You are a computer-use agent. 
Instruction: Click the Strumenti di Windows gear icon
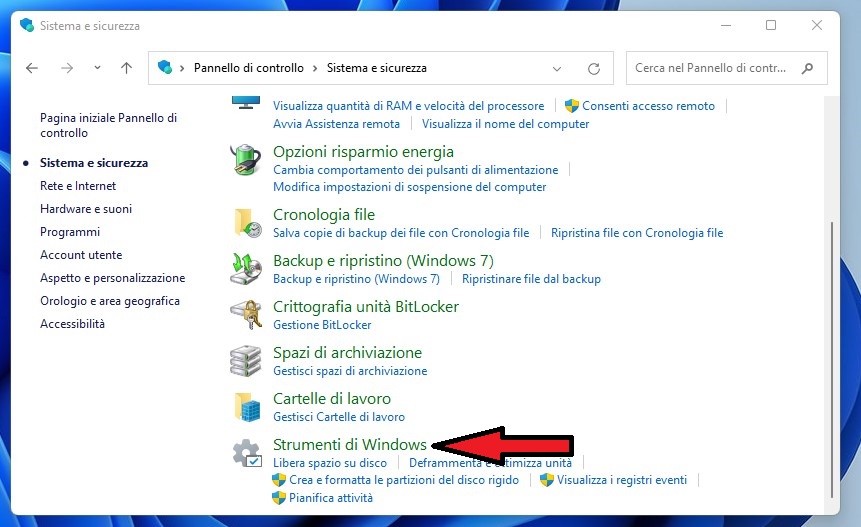(x=247, y=453)
